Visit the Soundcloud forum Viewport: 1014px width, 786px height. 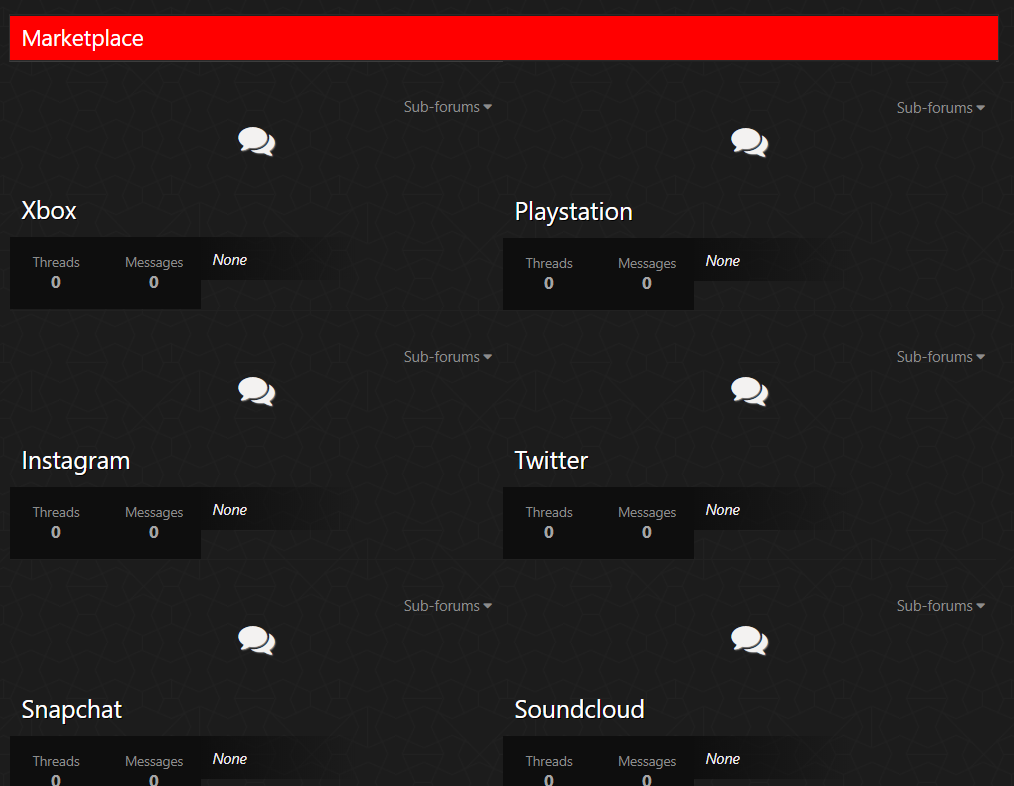point(579,710)
